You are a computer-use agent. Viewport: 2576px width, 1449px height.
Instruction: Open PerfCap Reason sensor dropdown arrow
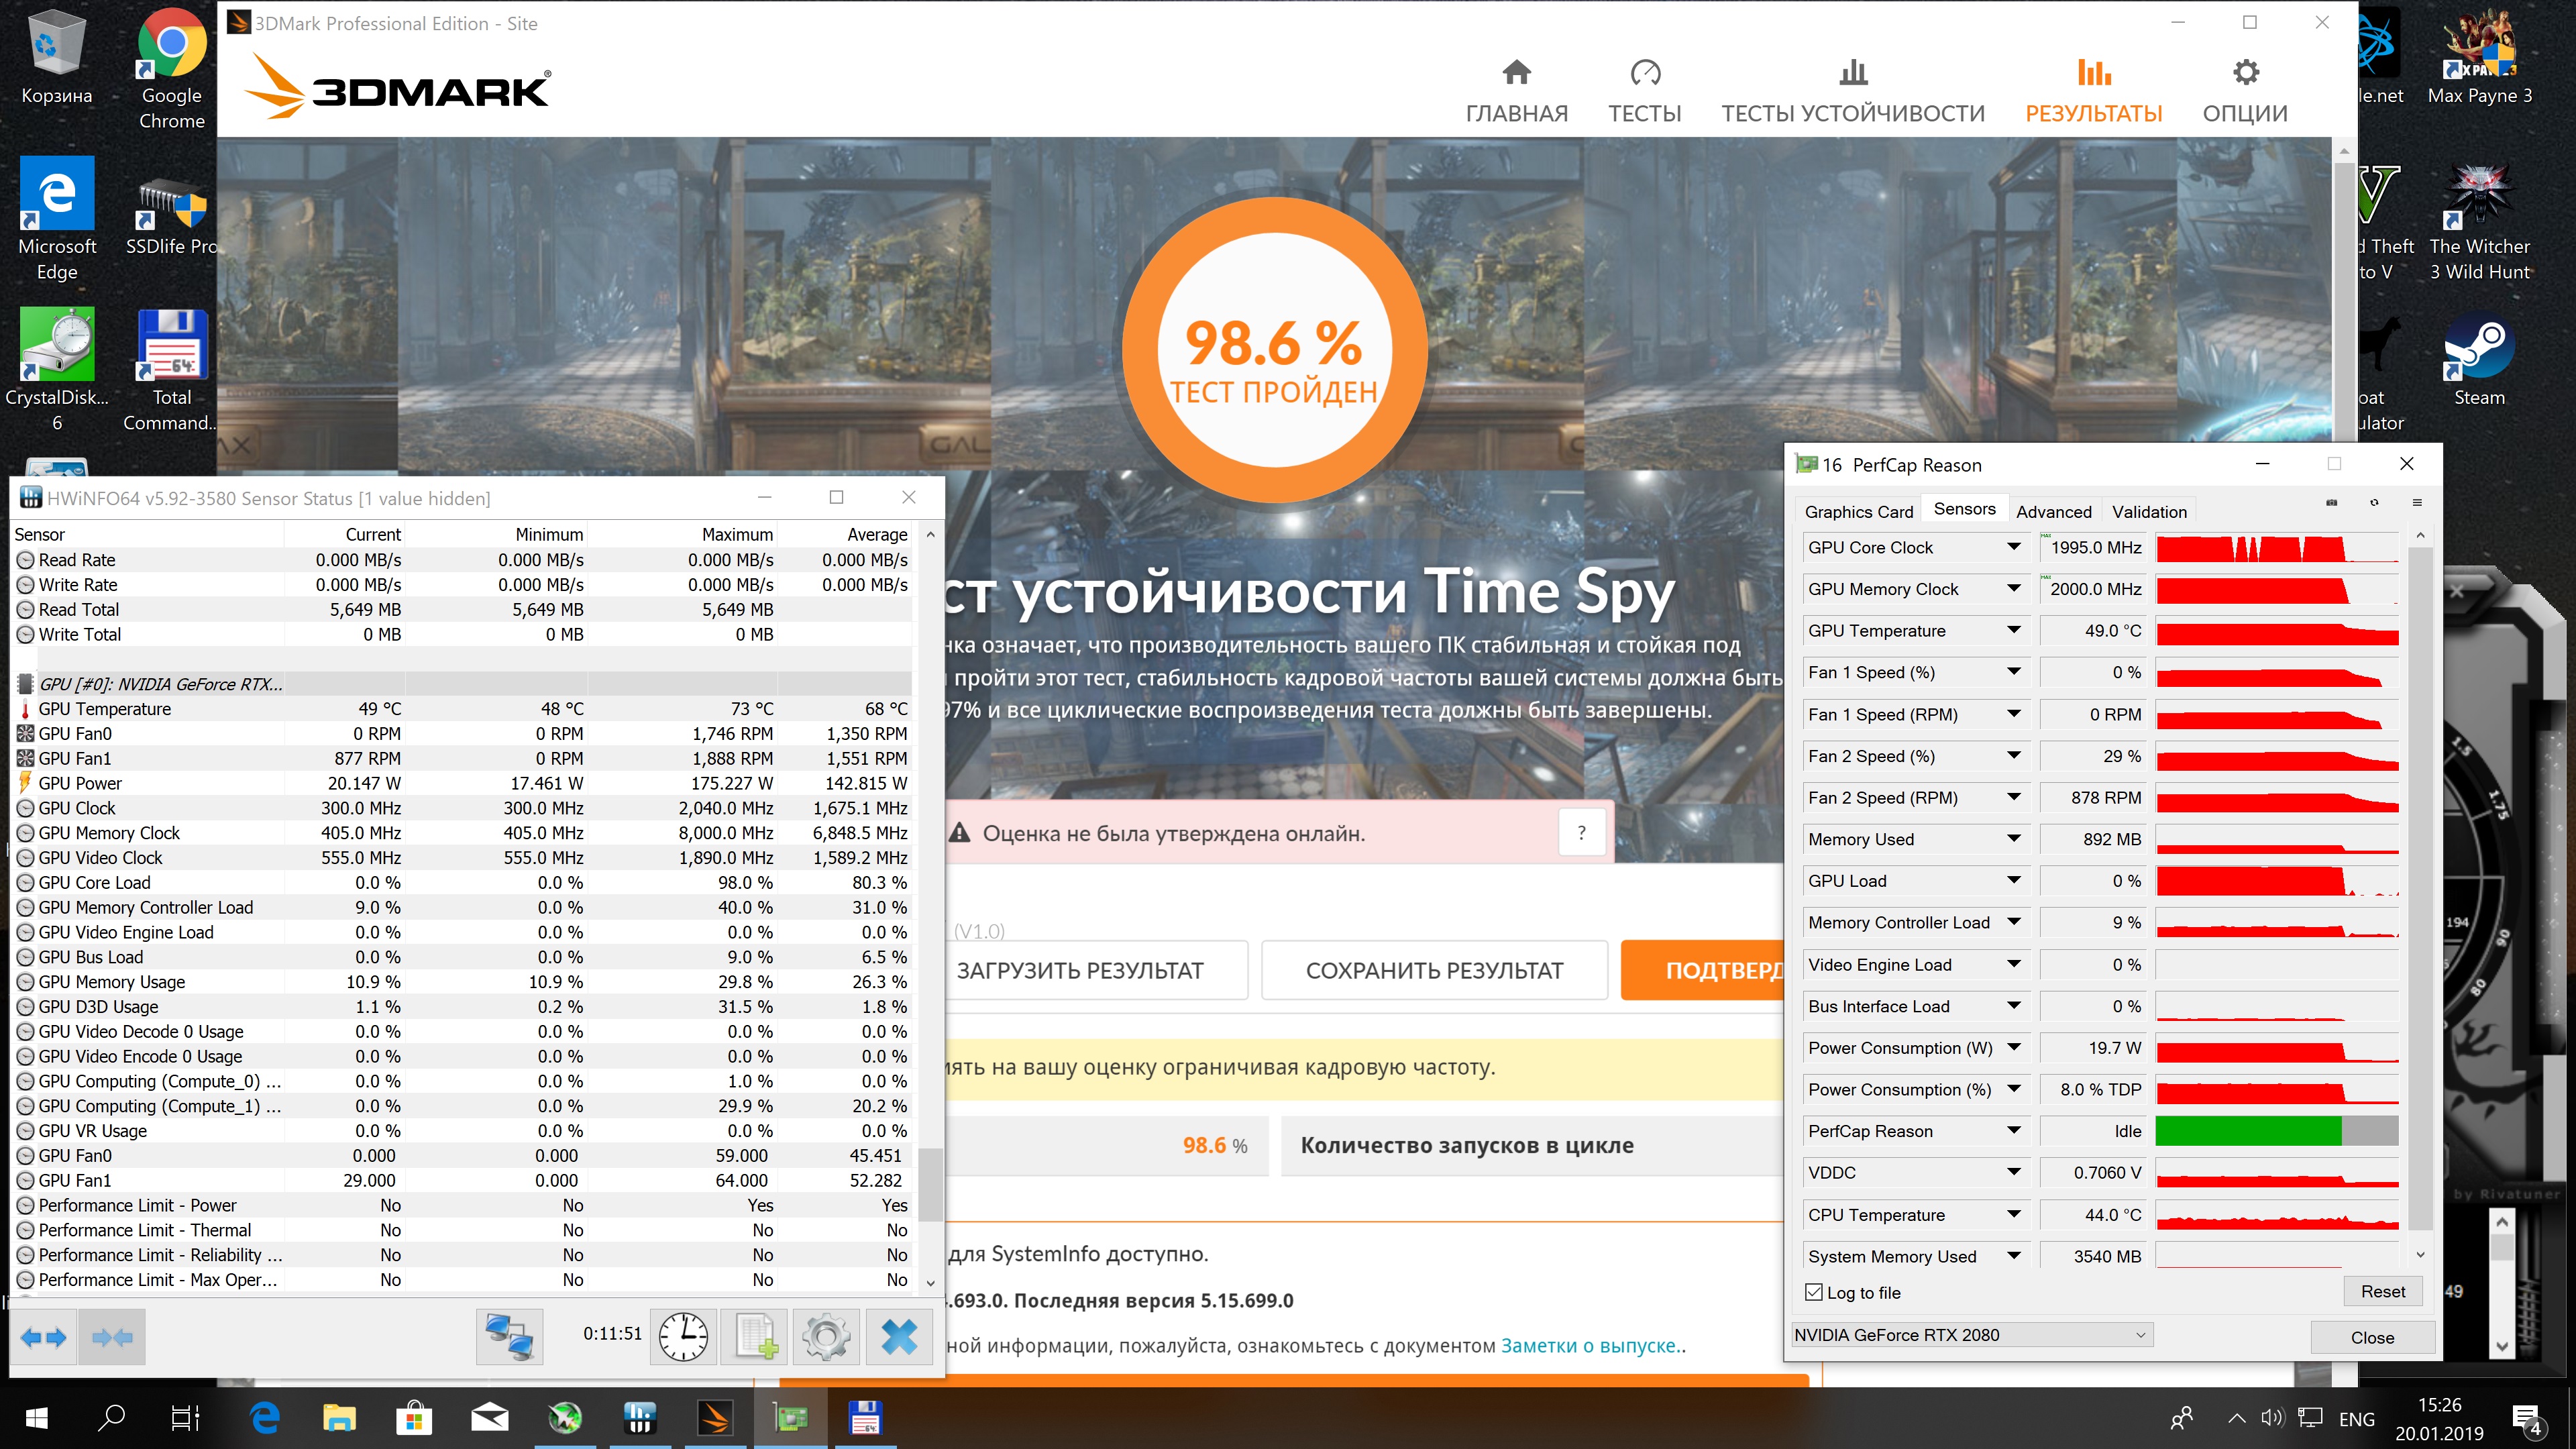point(2013,1131)
